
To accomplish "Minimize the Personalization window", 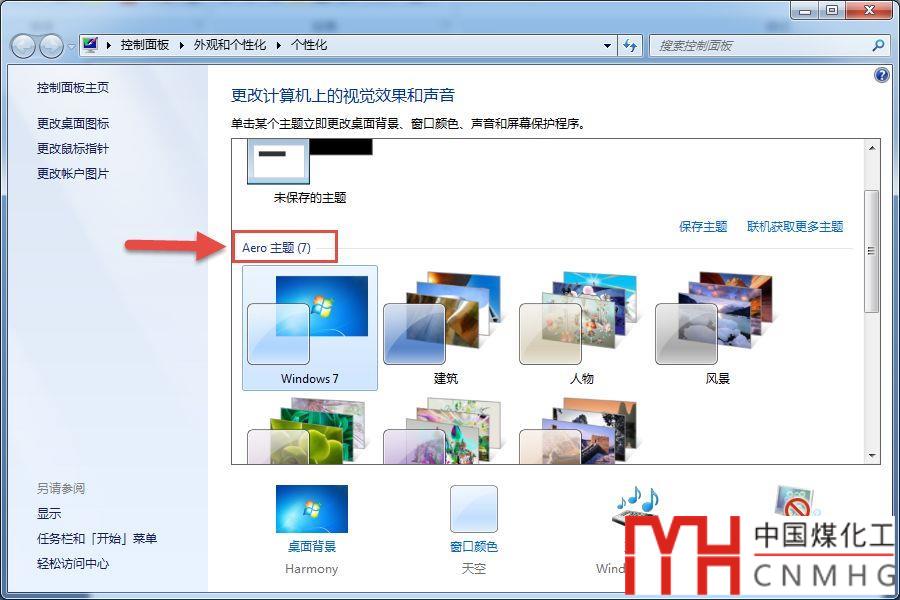I will (805, 10).
